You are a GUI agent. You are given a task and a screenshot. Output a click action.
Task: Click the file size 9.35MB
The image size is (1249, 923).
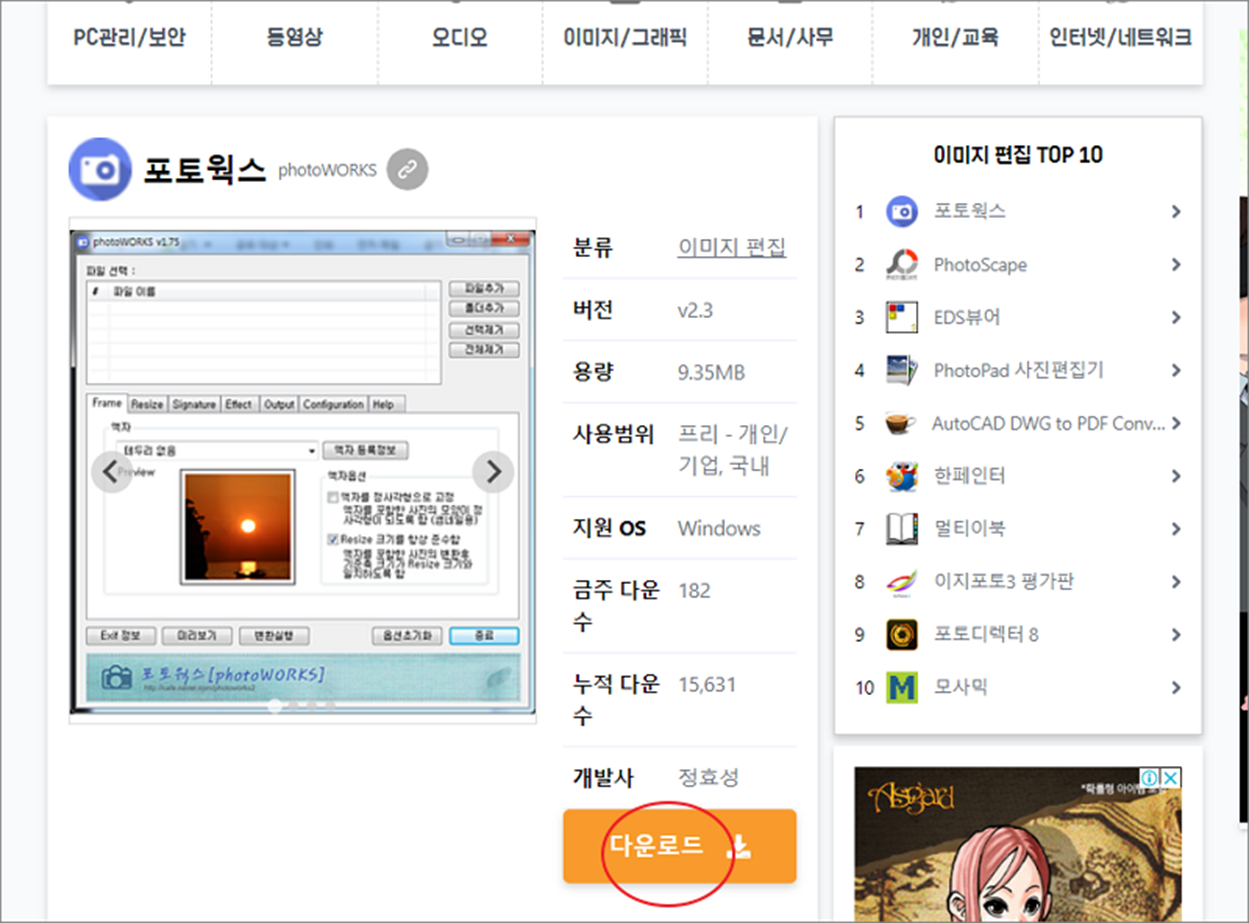point(711,373)
